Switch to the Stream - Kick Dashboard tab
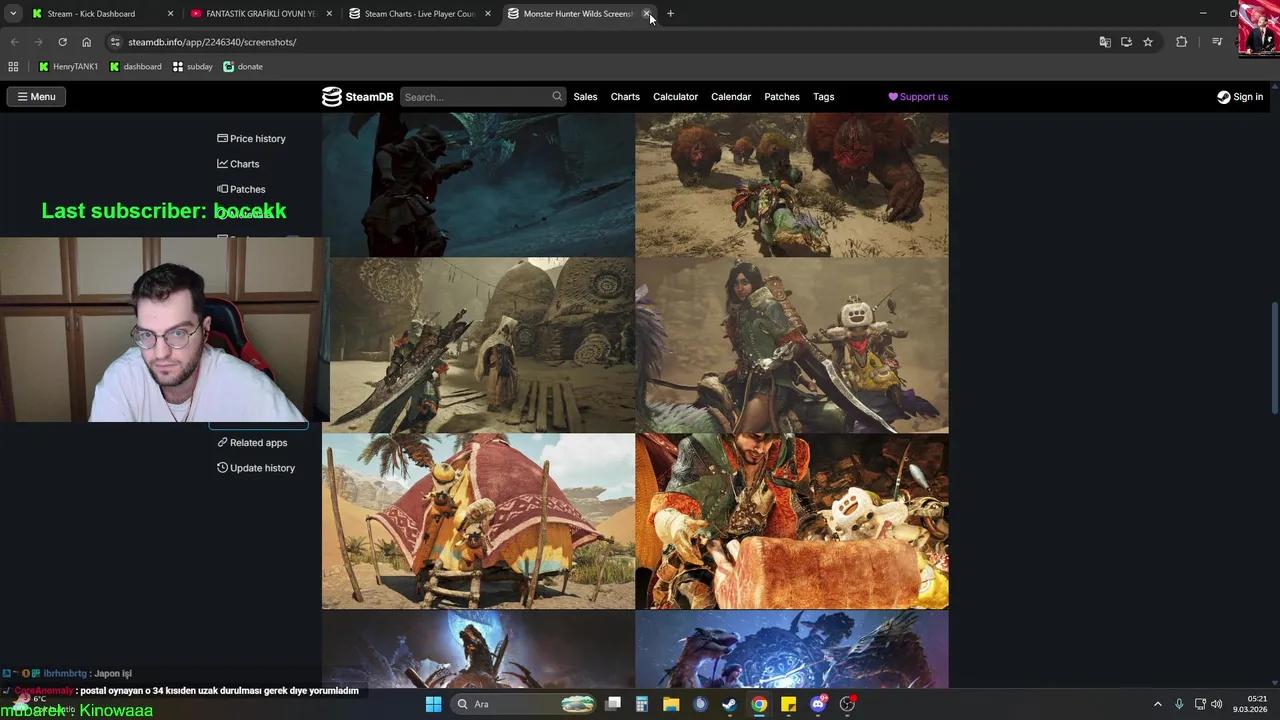 pos(91,14)
